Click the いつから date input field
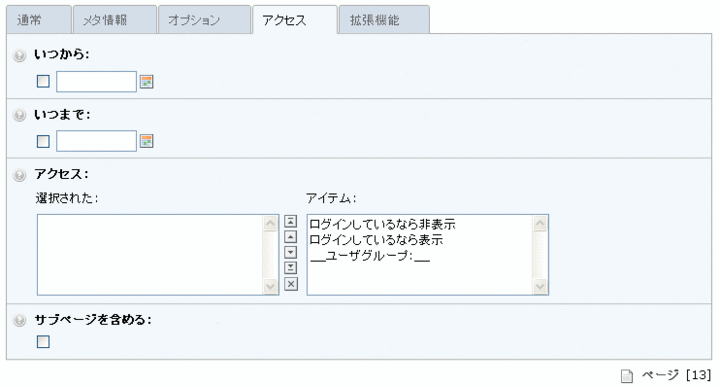The image size is (720, 387). point(96,82)
